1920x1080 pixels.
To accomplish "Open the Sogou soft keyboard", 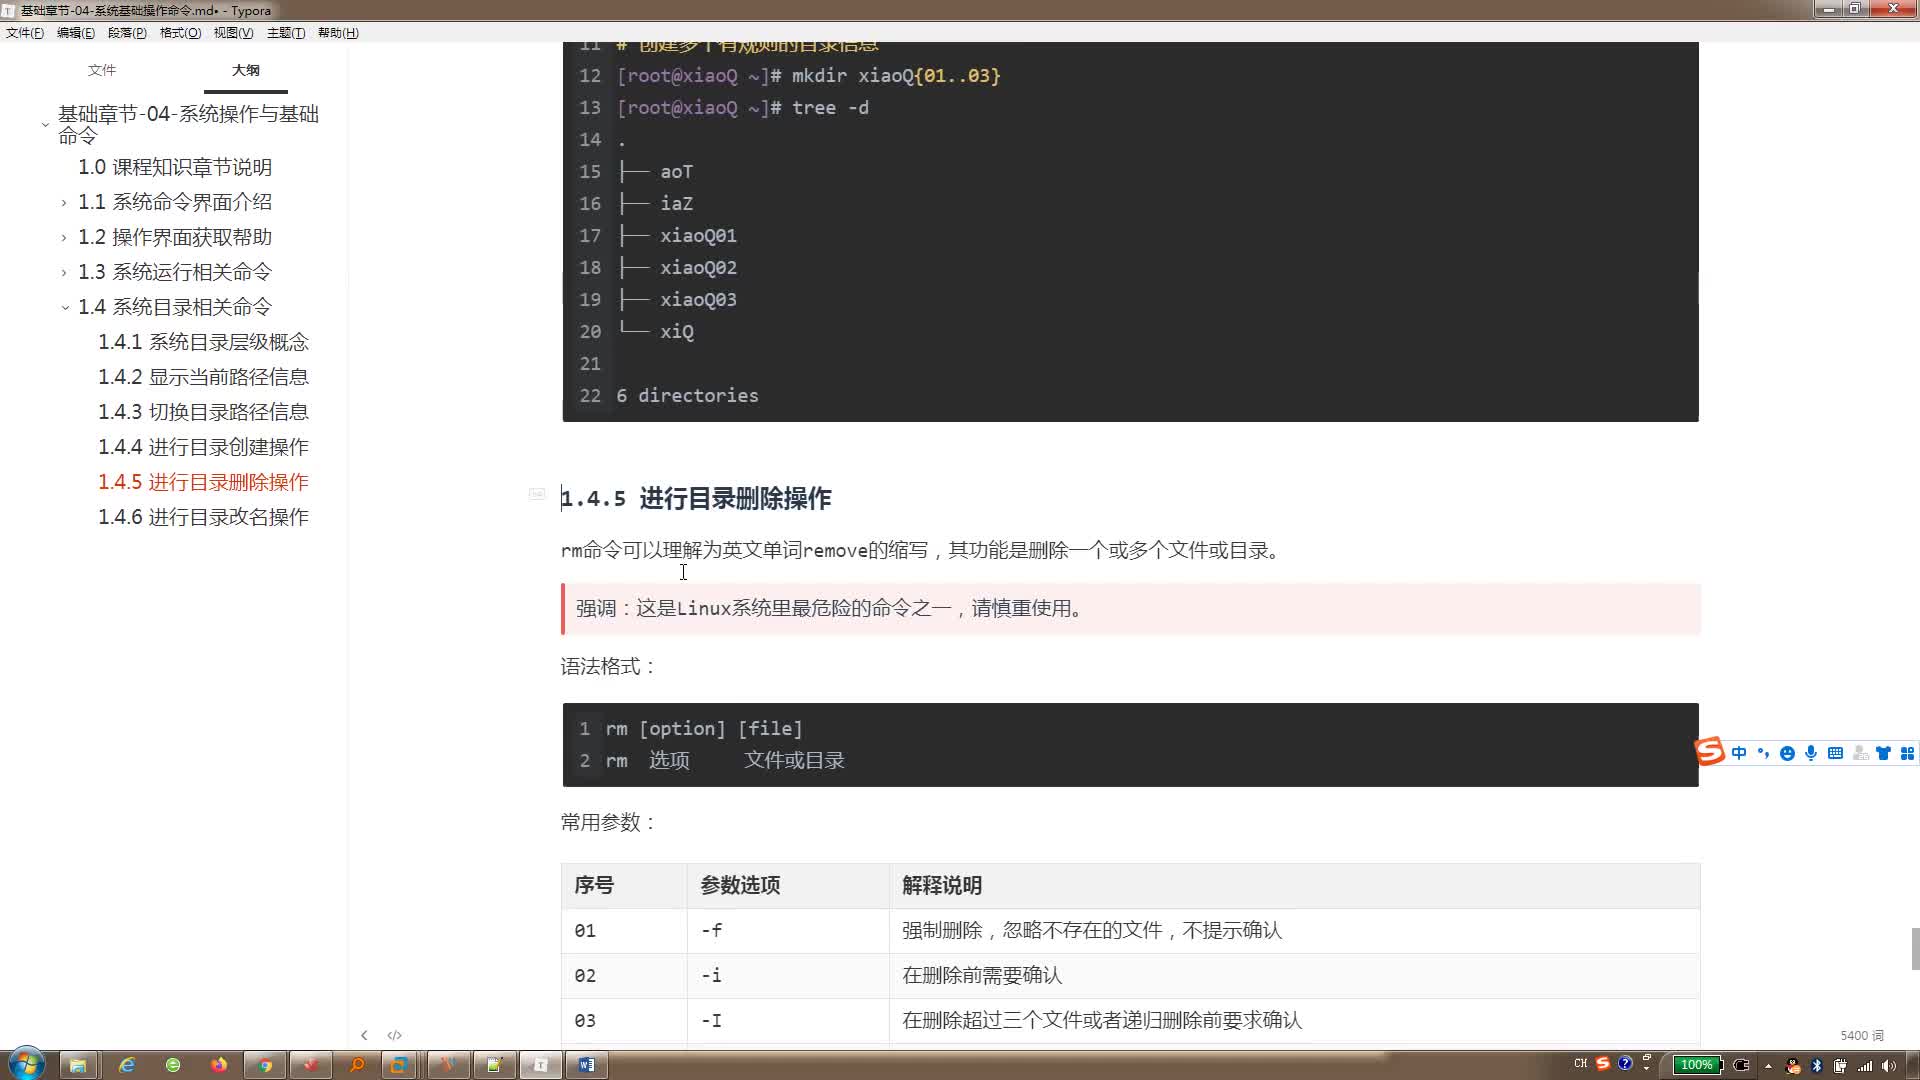I will [1835, 753].
